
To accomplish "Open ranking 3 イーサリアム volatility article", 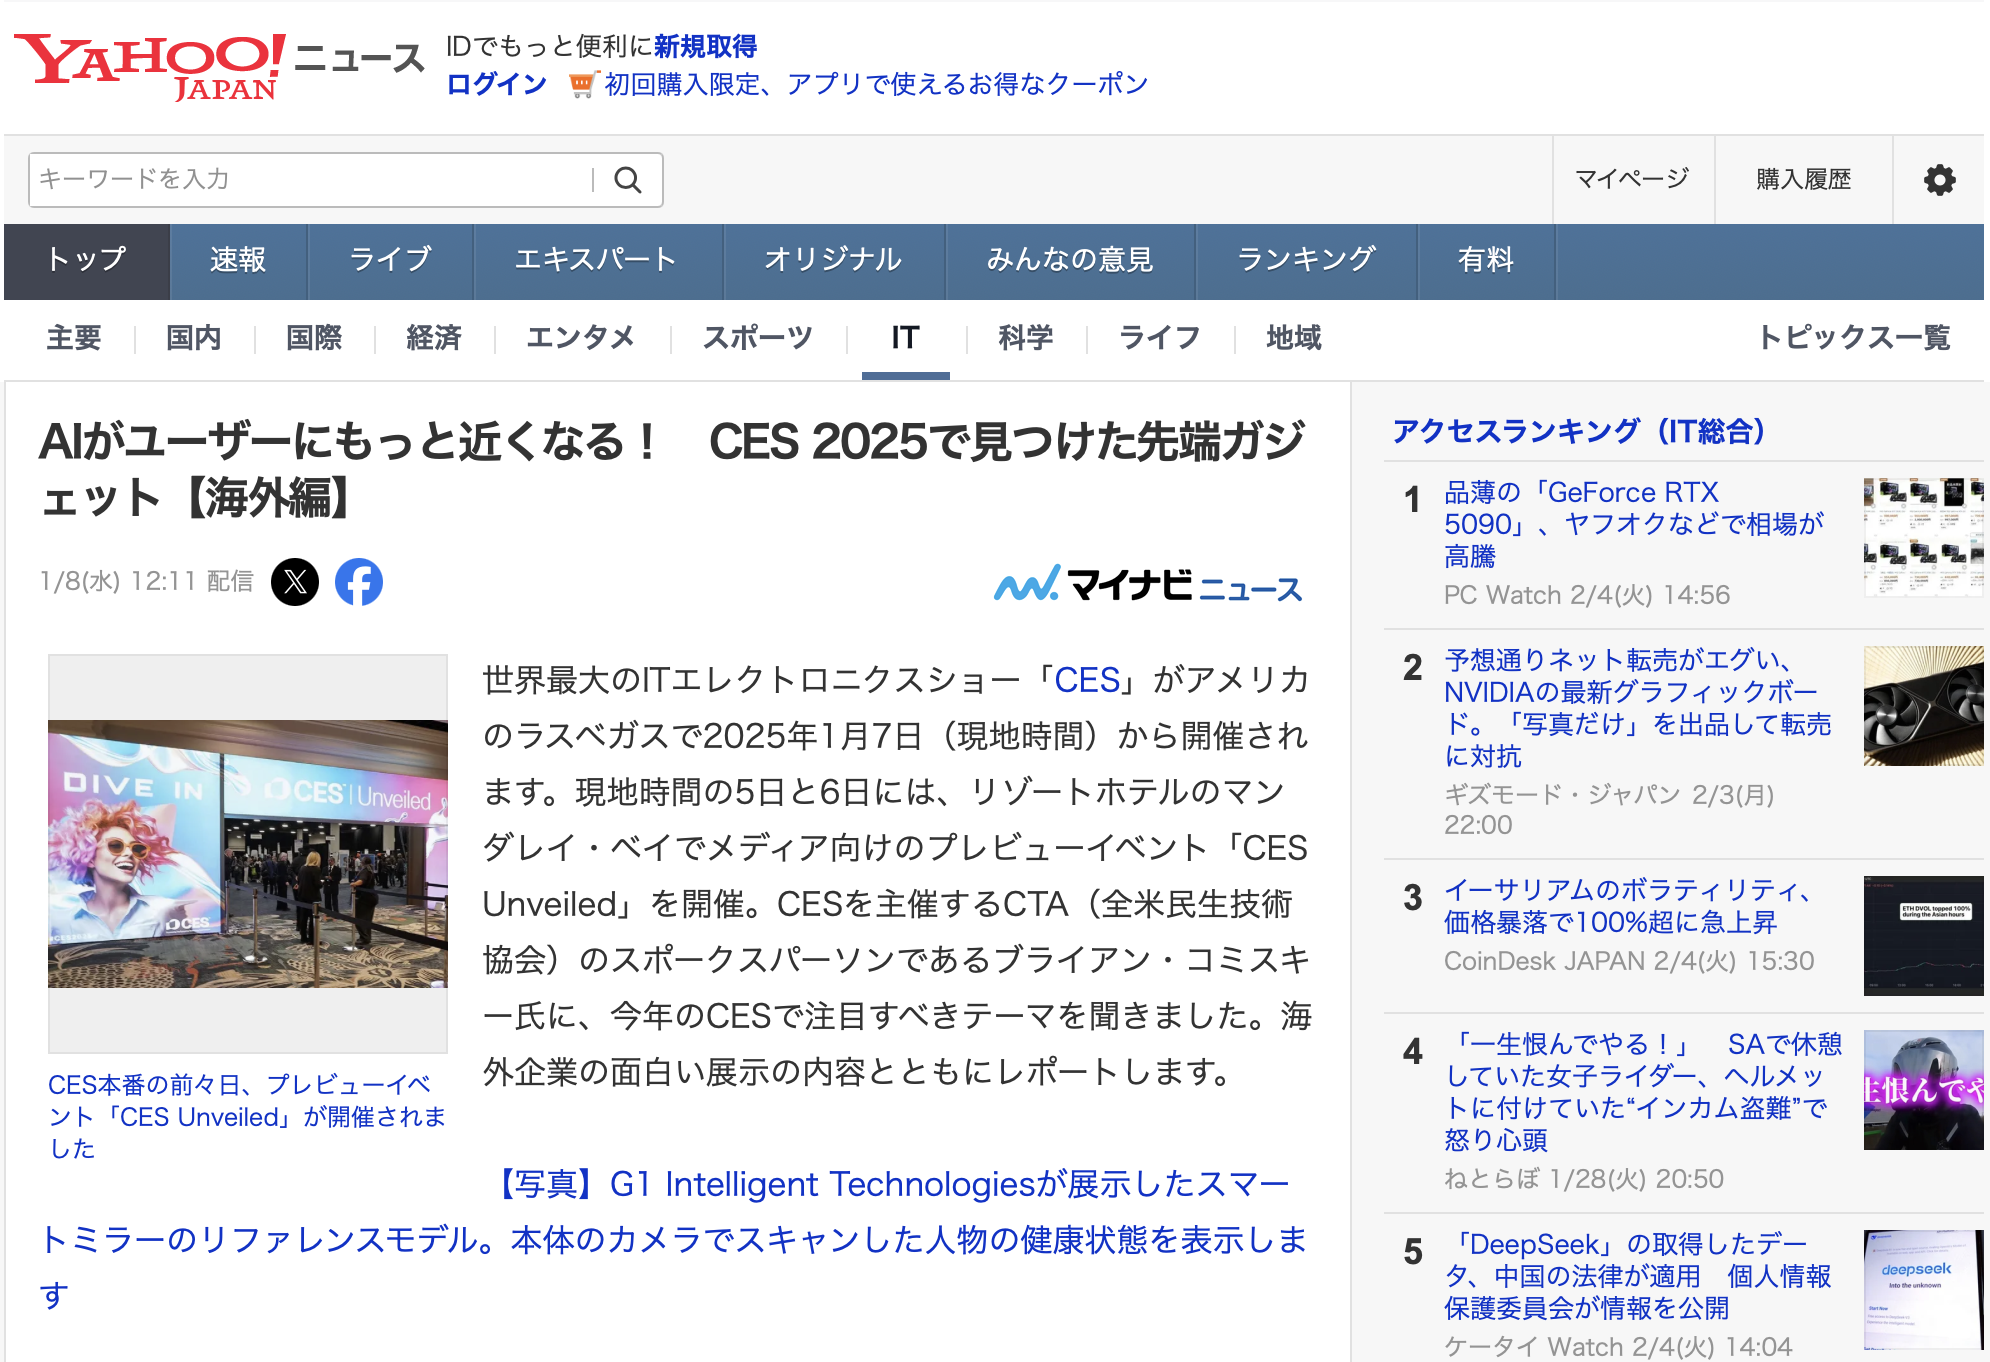I will click(1628, 906).
